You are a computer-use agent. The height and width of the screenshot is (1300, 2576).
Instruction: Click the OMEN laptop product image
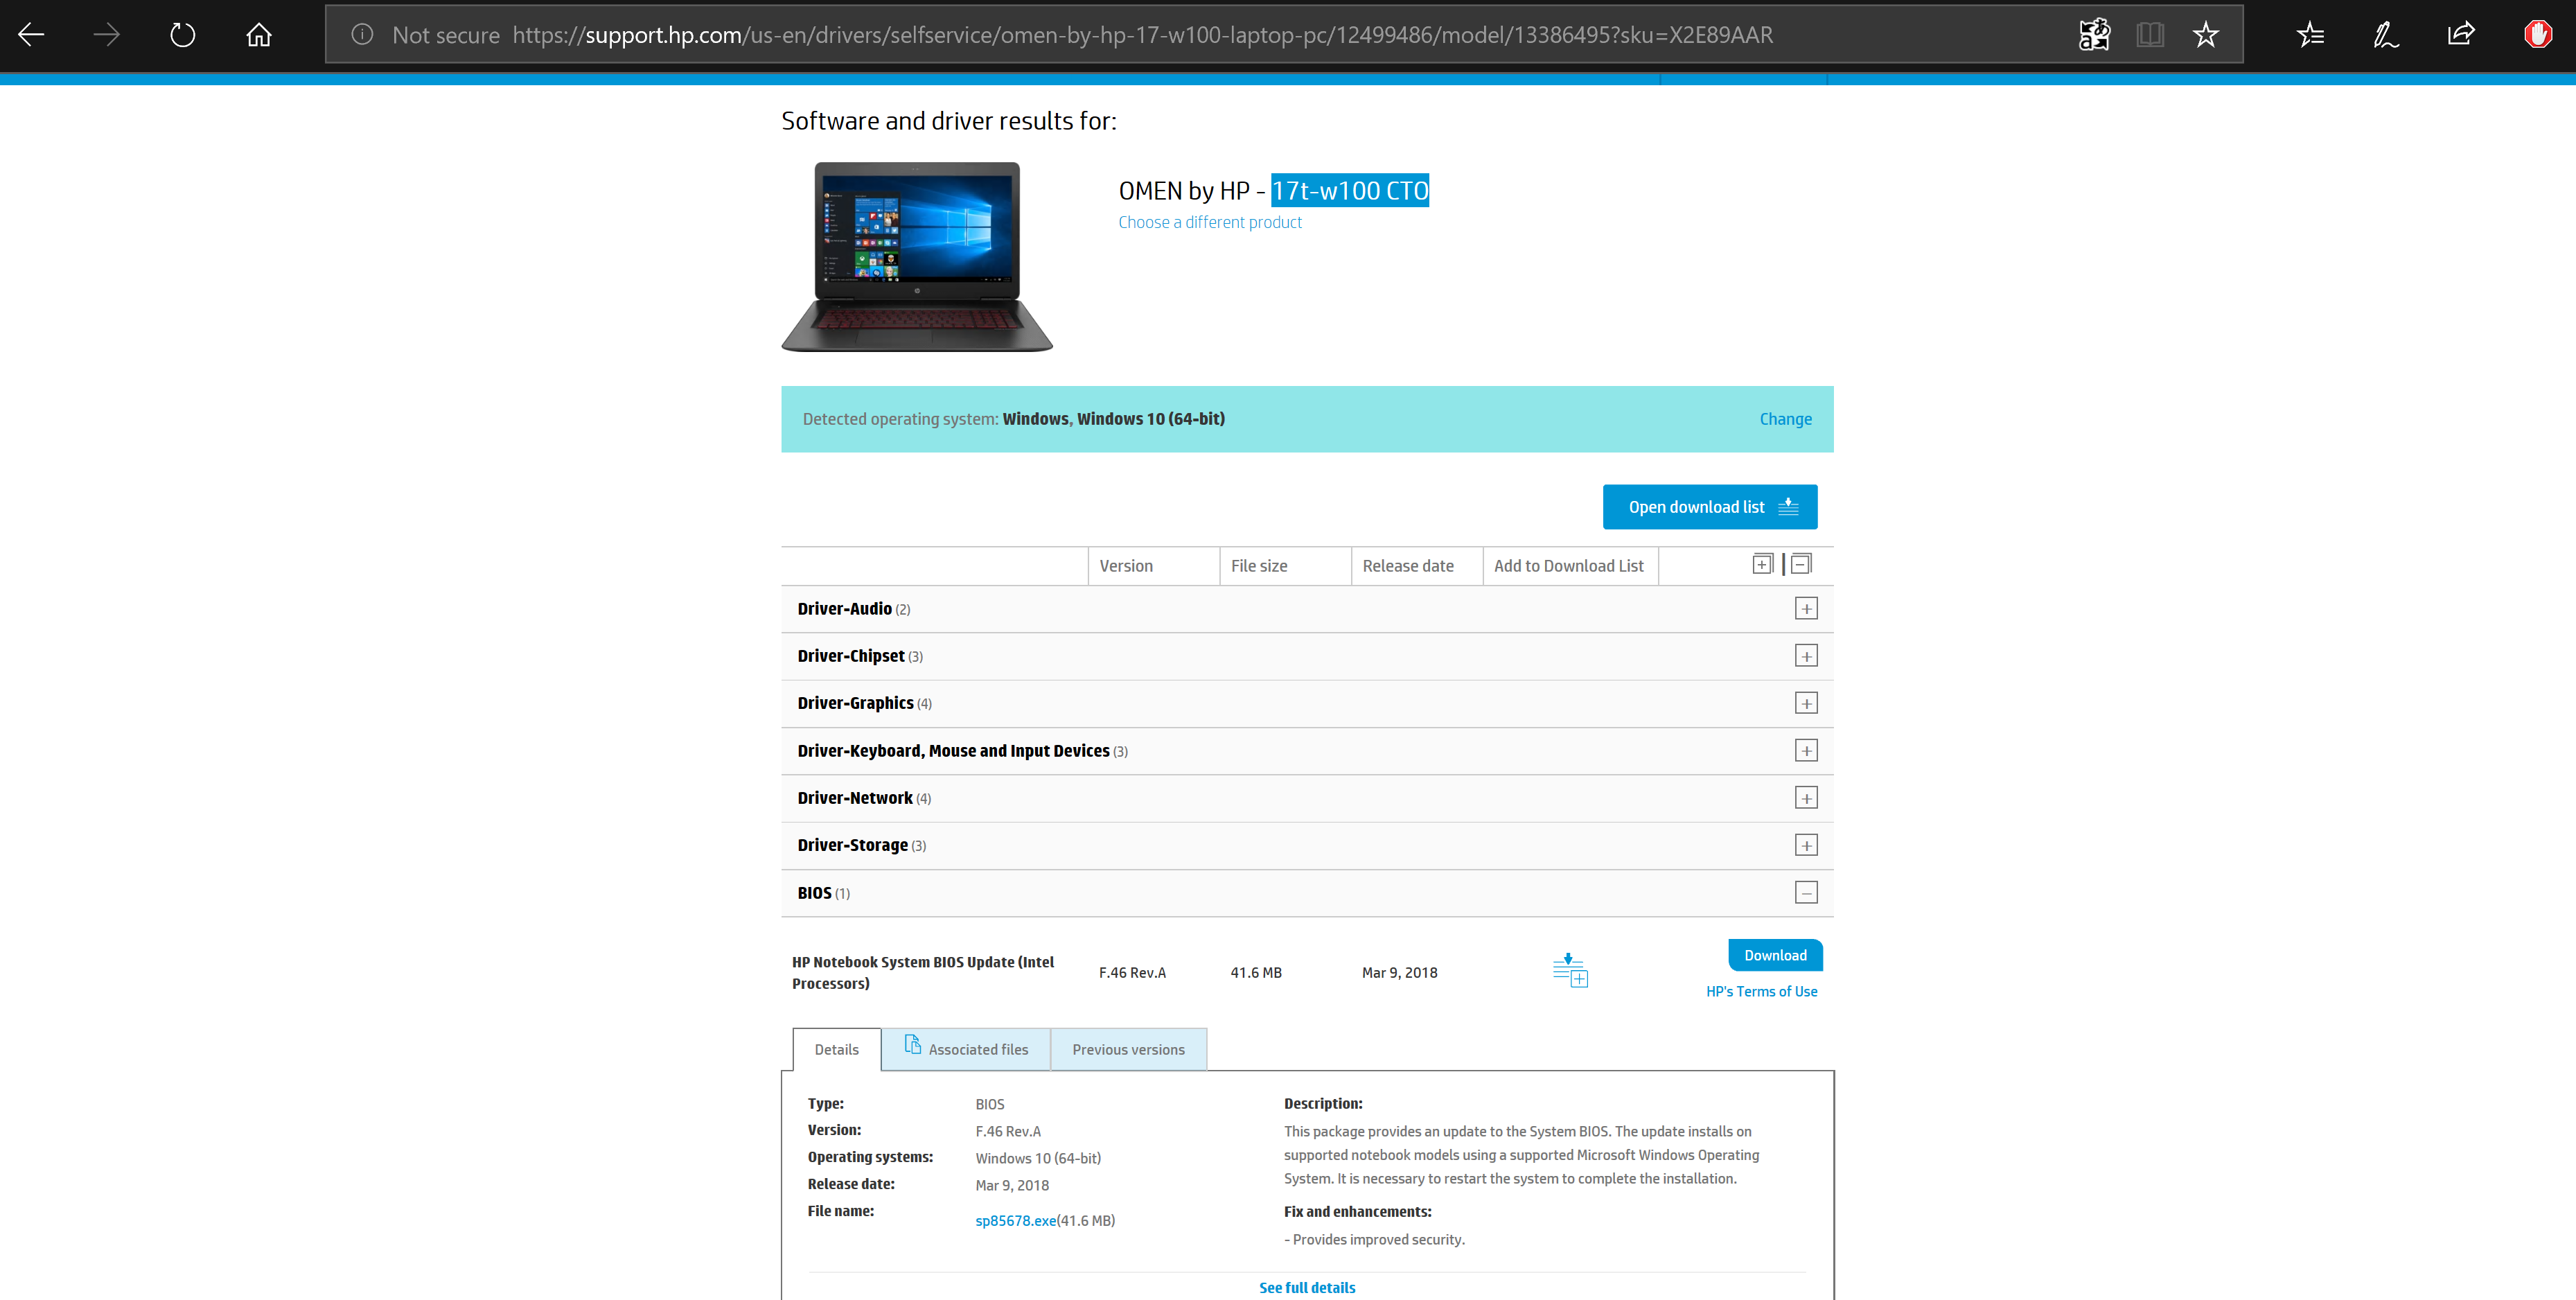916,257
